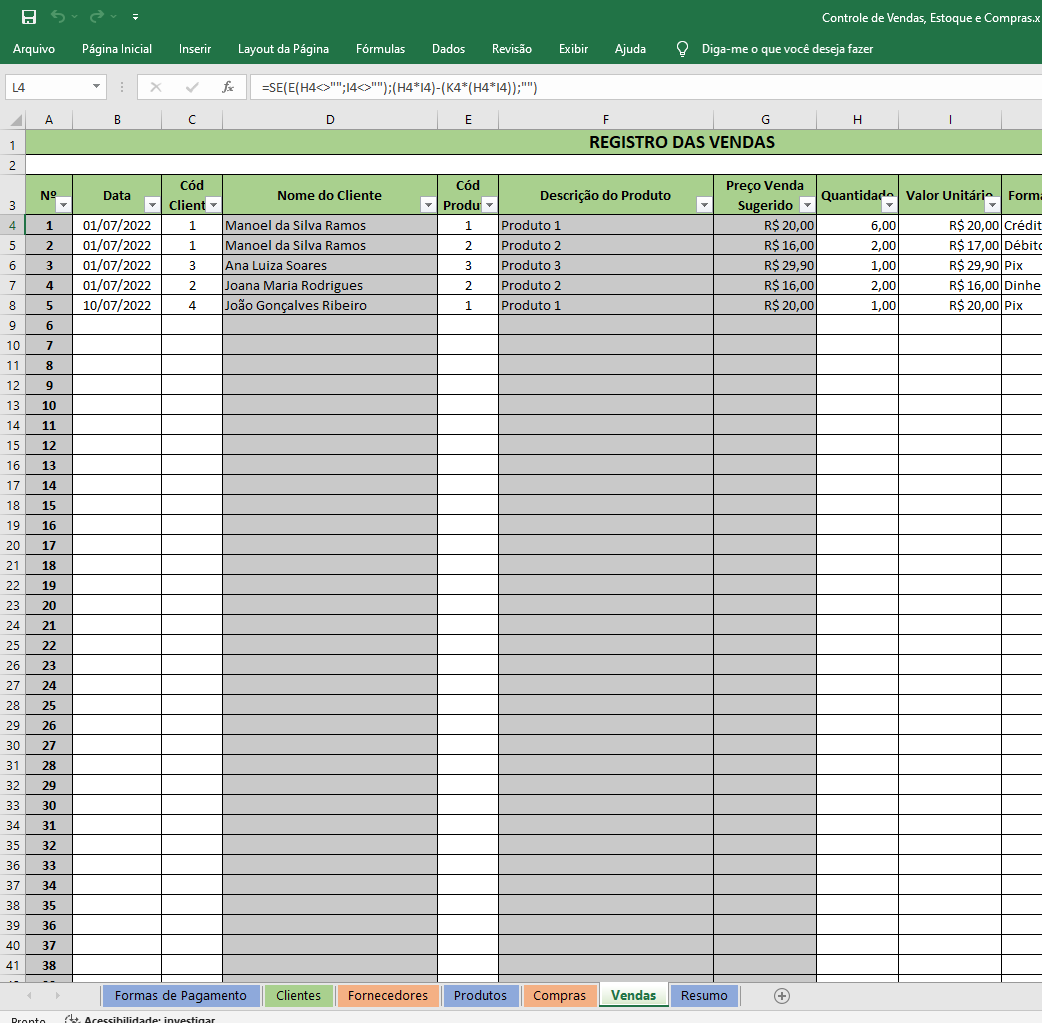Select the cell with Ana Luiza Soares
Screen dimensions: 1042x1023
click(x=329, y=265)
